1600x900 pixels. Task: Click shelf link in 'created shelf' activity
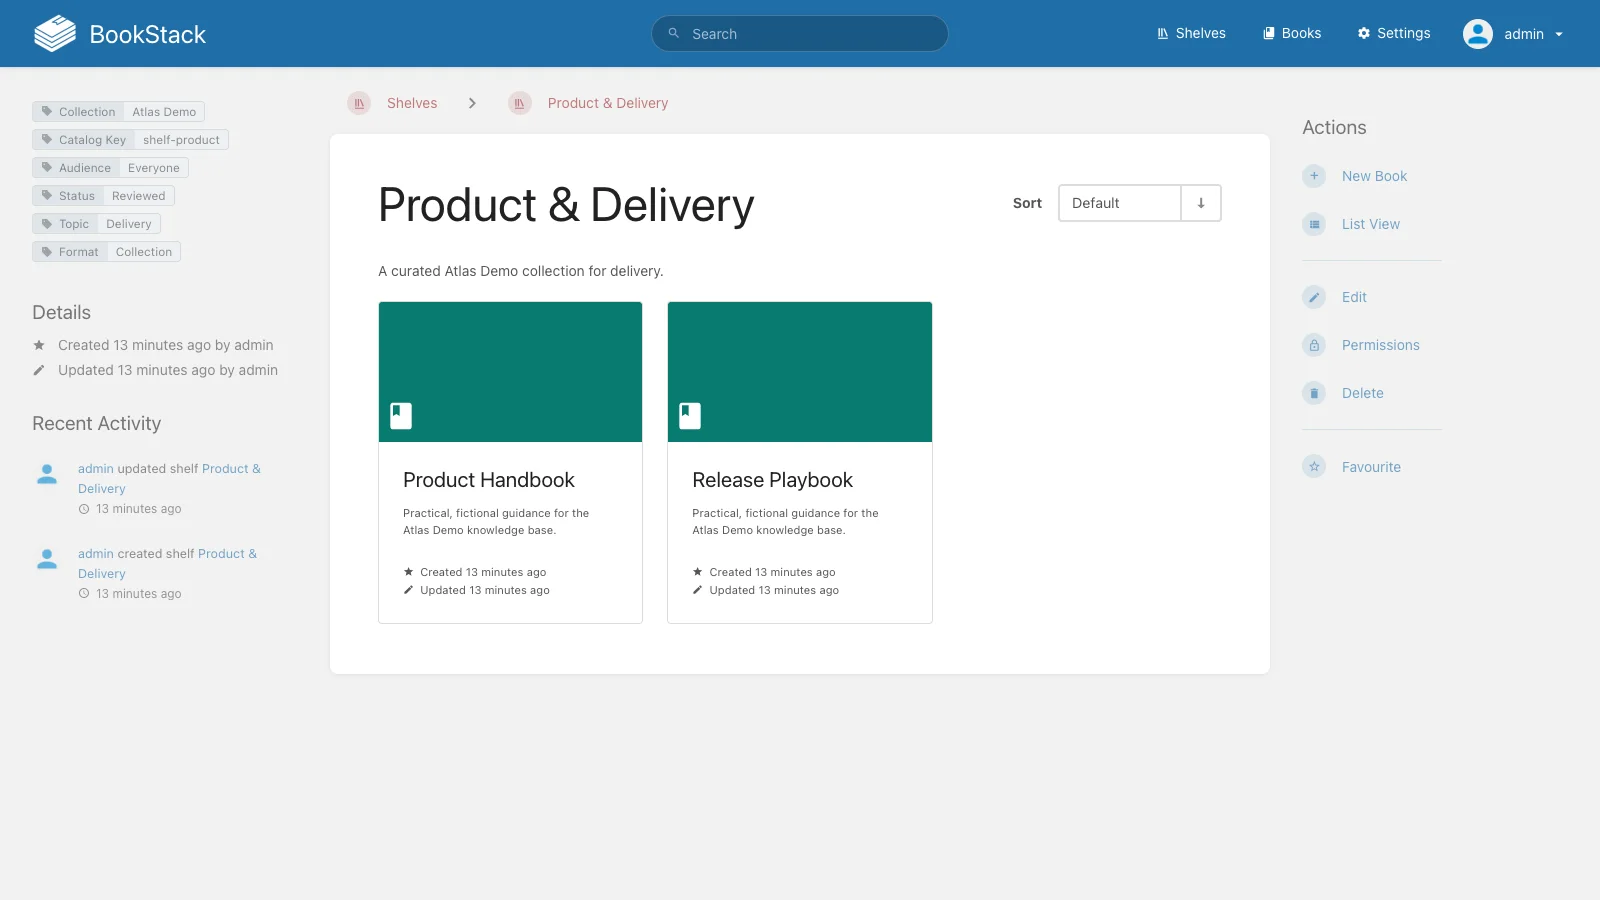point(167,563)
